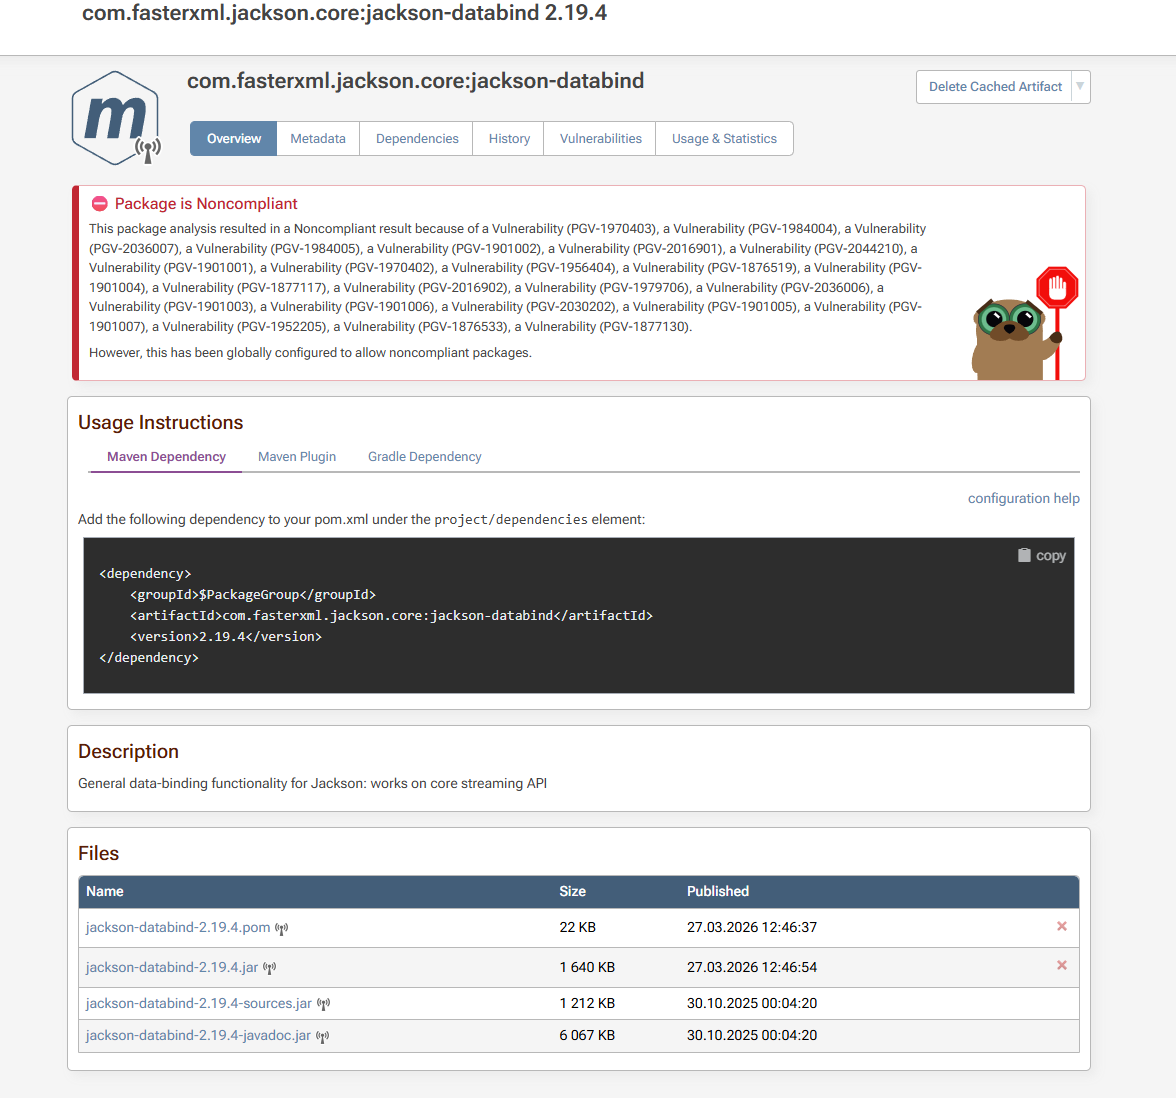This screenshot has width=1176, height=1098.
Task: Delete jackson-databind-2.19.4.jar via its red X icon
Action: [x=1062, y=966]
